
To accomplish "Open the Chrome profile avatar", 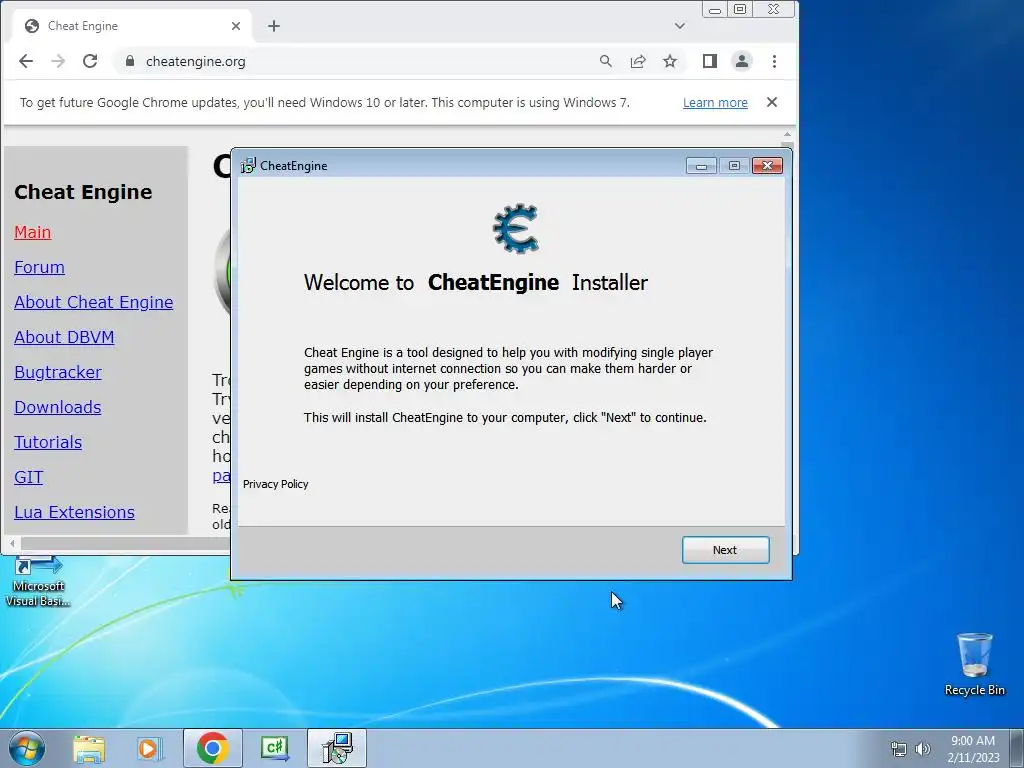I will (x=742, y=61).
